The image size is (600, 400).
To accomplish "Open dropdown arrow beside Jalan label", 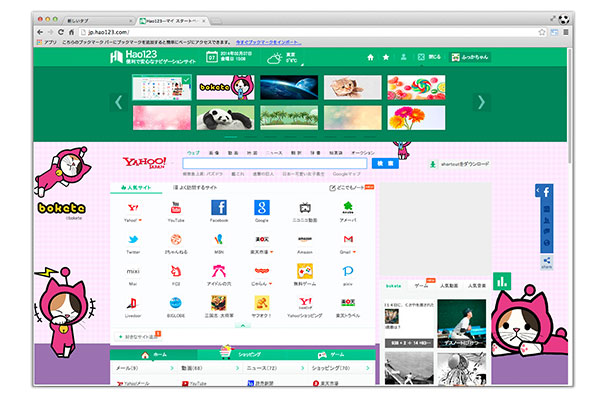I will 270,284.
